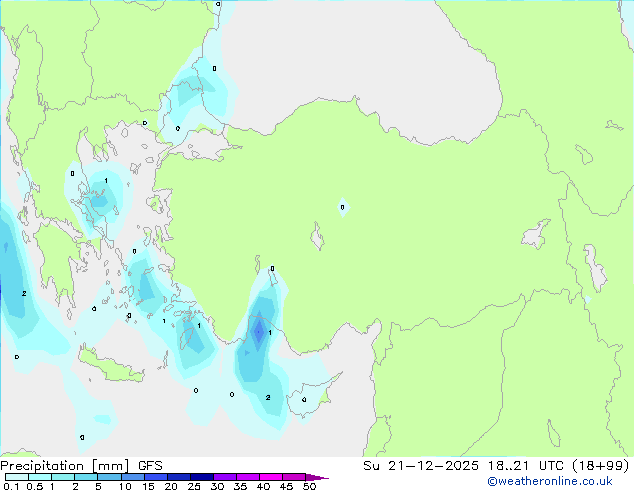This screenshot has height=490, width=634.
Task: Click the darkest blue precipitation core near Antalya coast
Action: [x=258, y=332]
